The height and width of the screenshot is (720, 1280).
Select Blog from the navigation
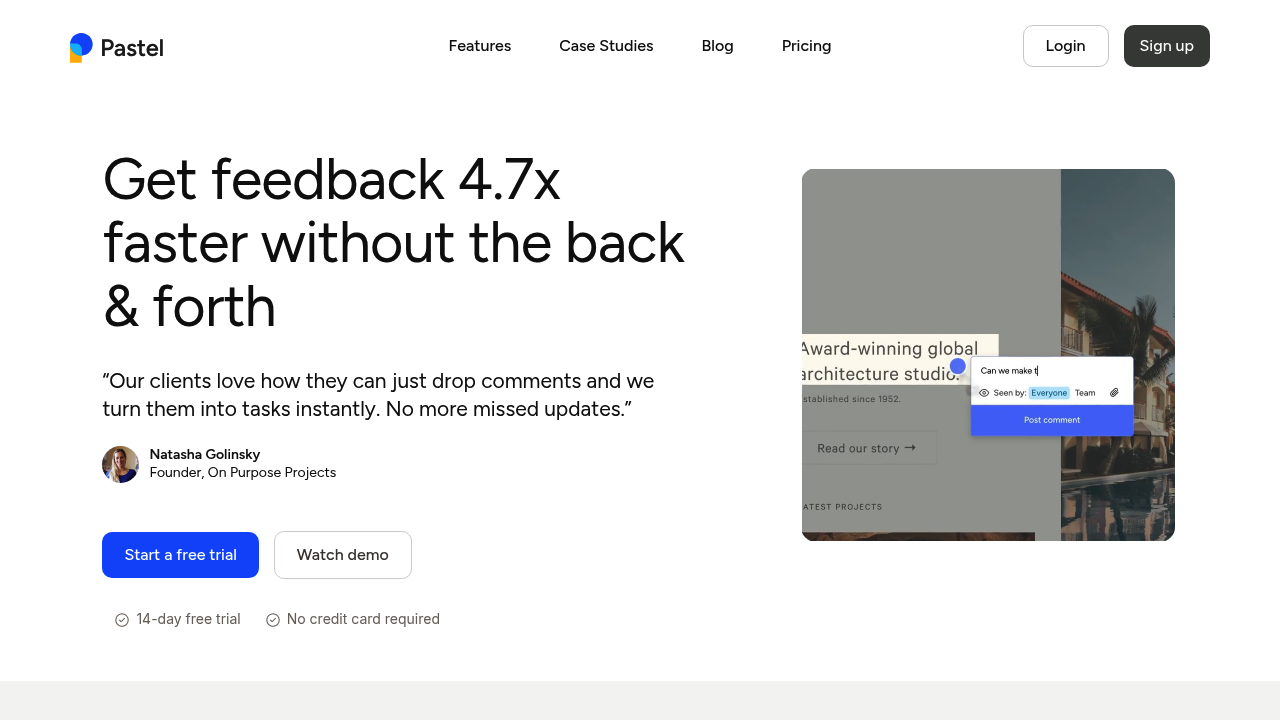[x=717, y=46]
